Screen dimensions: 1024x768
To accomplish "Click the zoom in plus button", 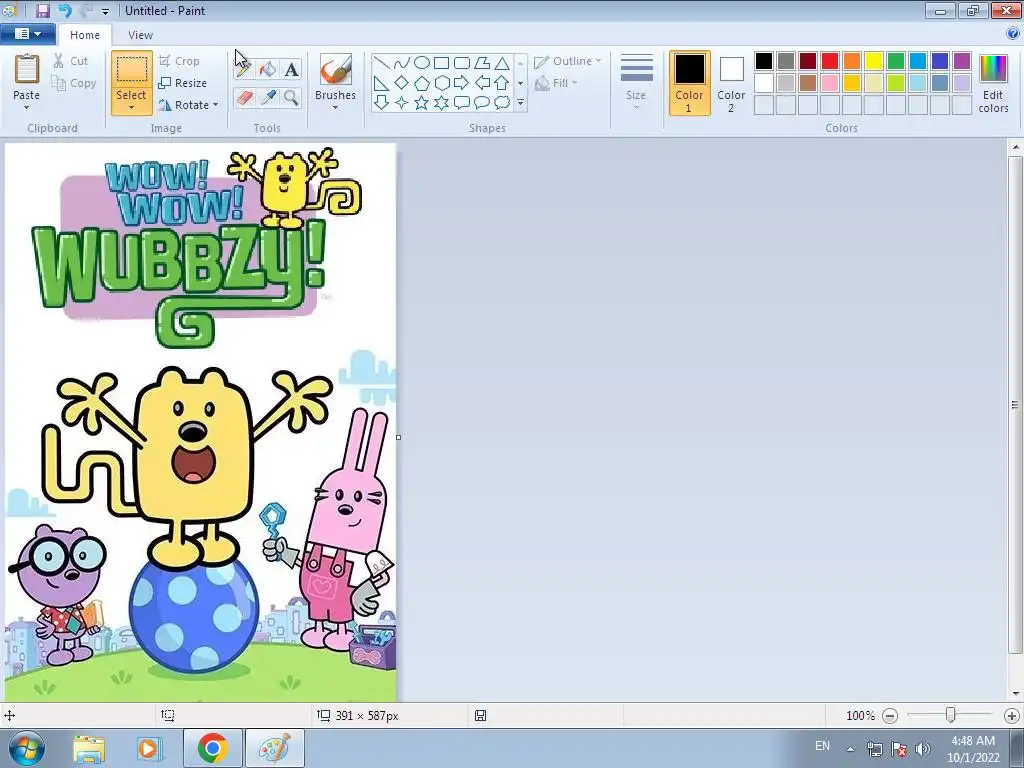I will pyautogui.click(x=1012, y=716).
